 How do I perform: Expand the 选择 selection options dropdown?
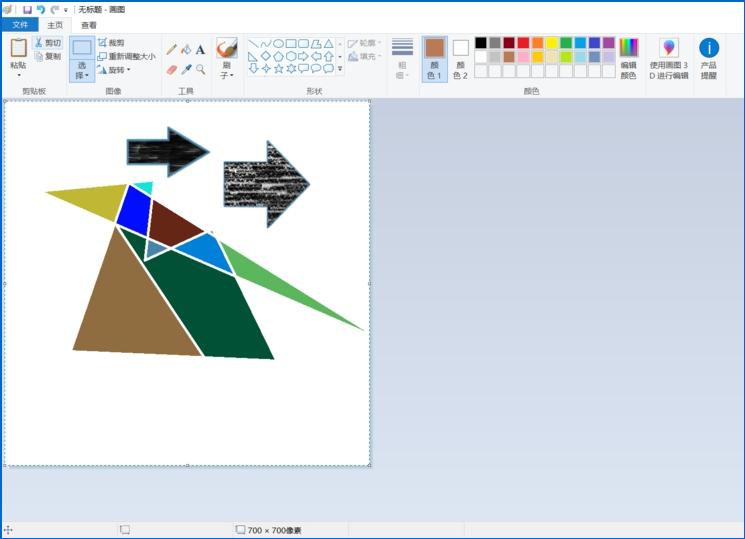(82, 70)
